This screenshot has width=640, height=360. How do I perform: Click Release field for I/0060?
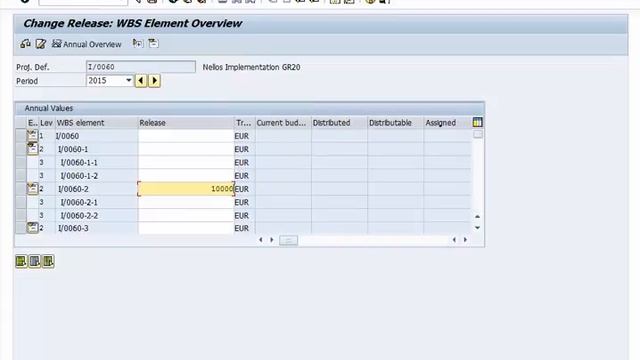186,136
